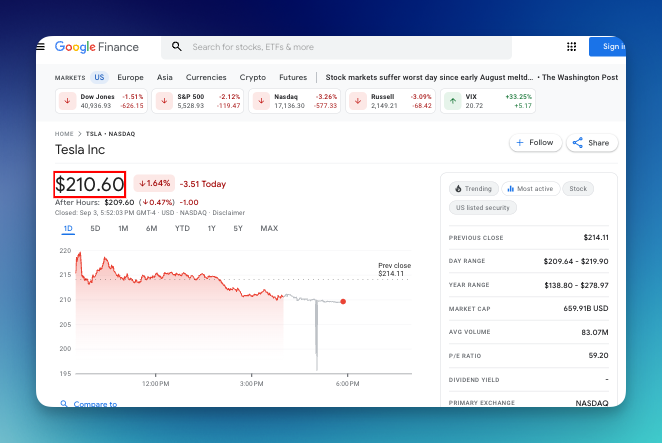
Task: Click the PREVIOUS CLOSE label
Action: 476,238
